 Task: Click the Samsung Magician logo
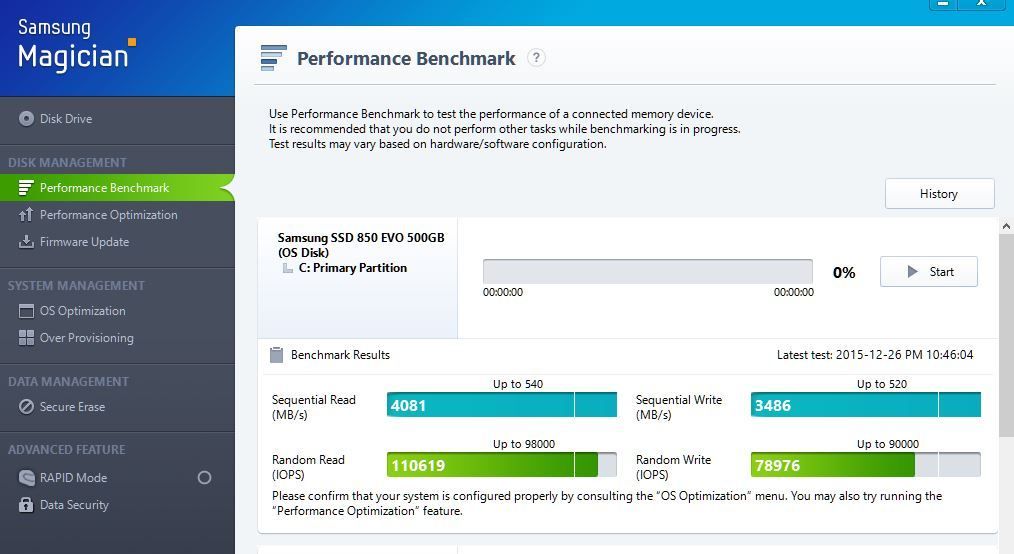[76, 45]
